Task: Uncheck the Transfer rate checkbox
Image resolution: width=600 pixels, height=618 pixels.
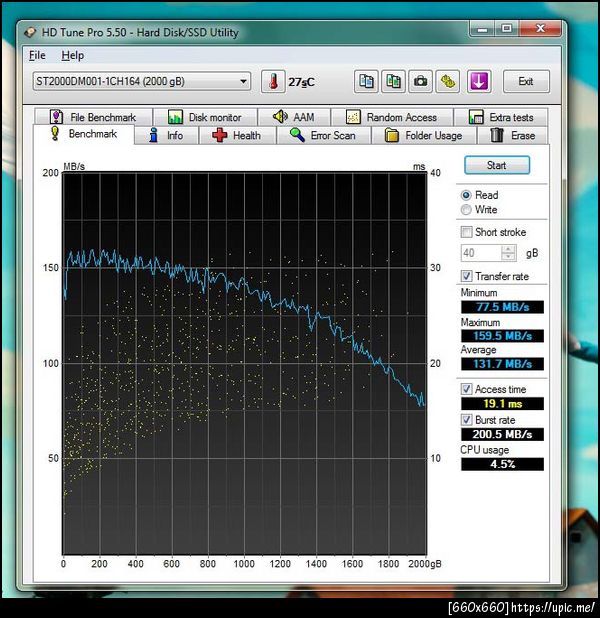Action: click(466, 276)
